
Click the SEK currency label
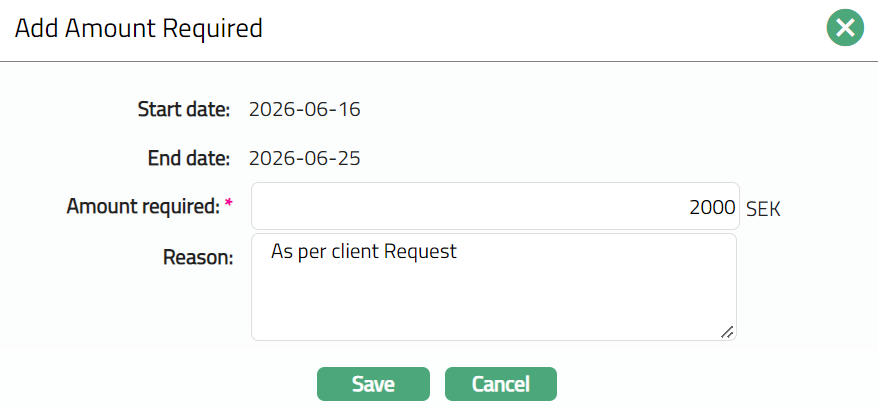point(763,209)
